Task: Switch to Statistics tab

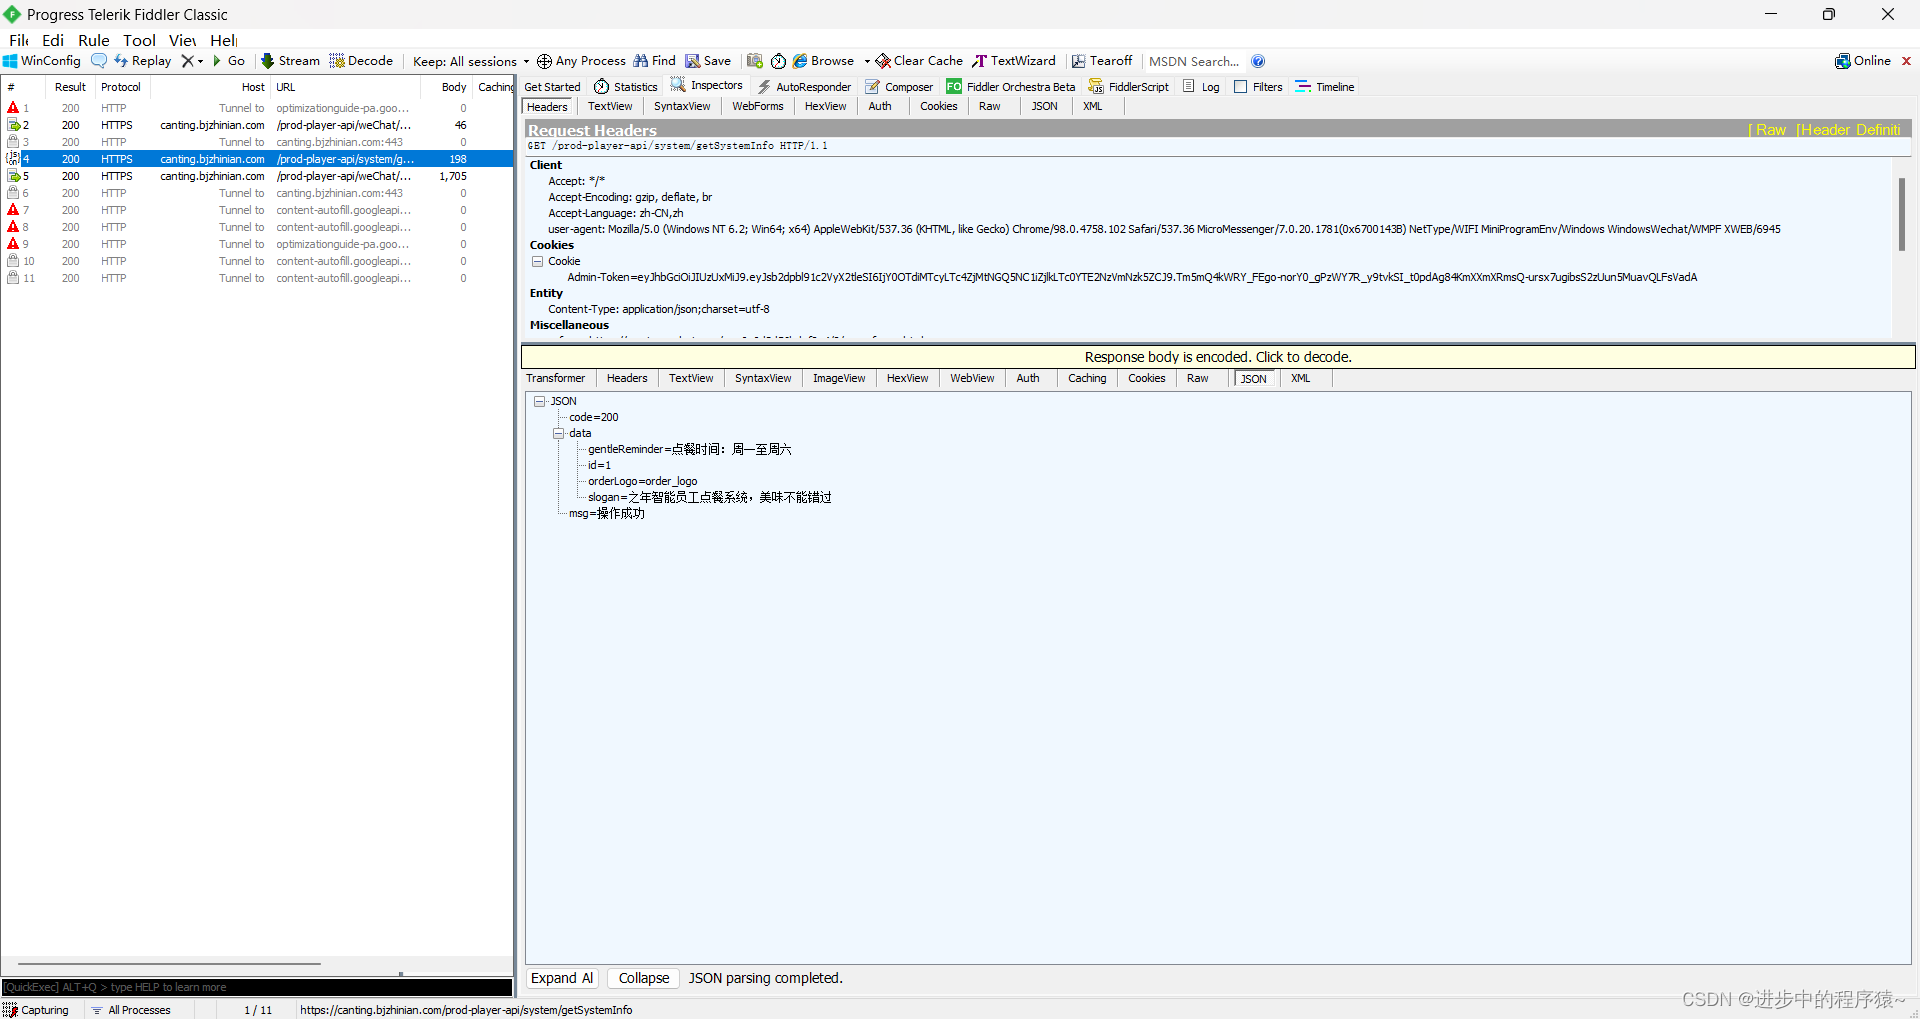Action: coord(626,87)
